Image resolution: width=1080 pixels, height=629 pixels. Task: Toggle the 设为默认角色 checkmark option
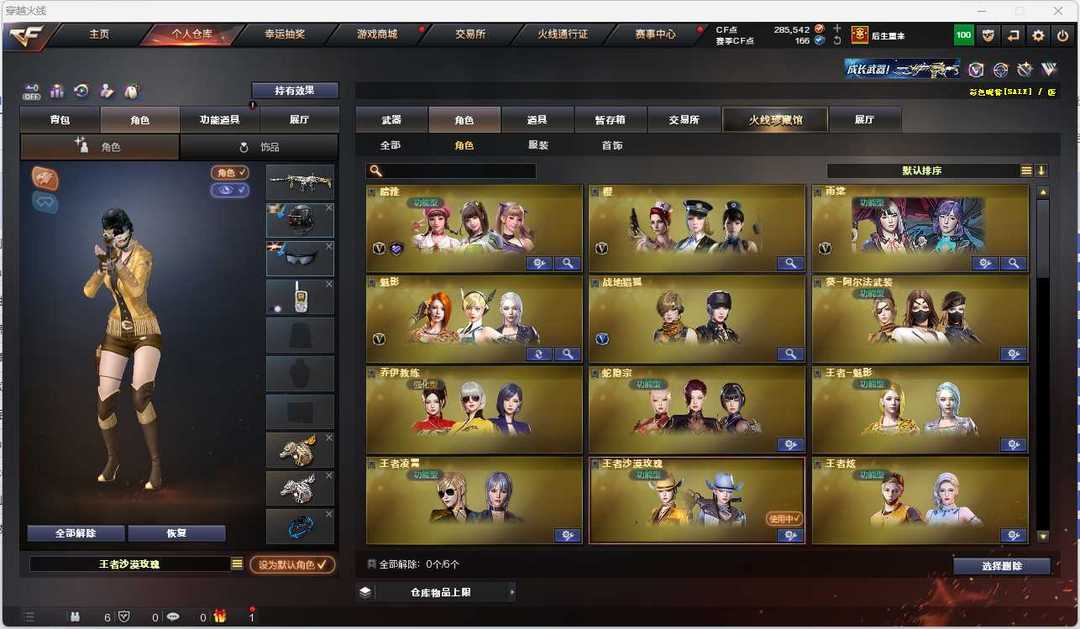[292, 564]
